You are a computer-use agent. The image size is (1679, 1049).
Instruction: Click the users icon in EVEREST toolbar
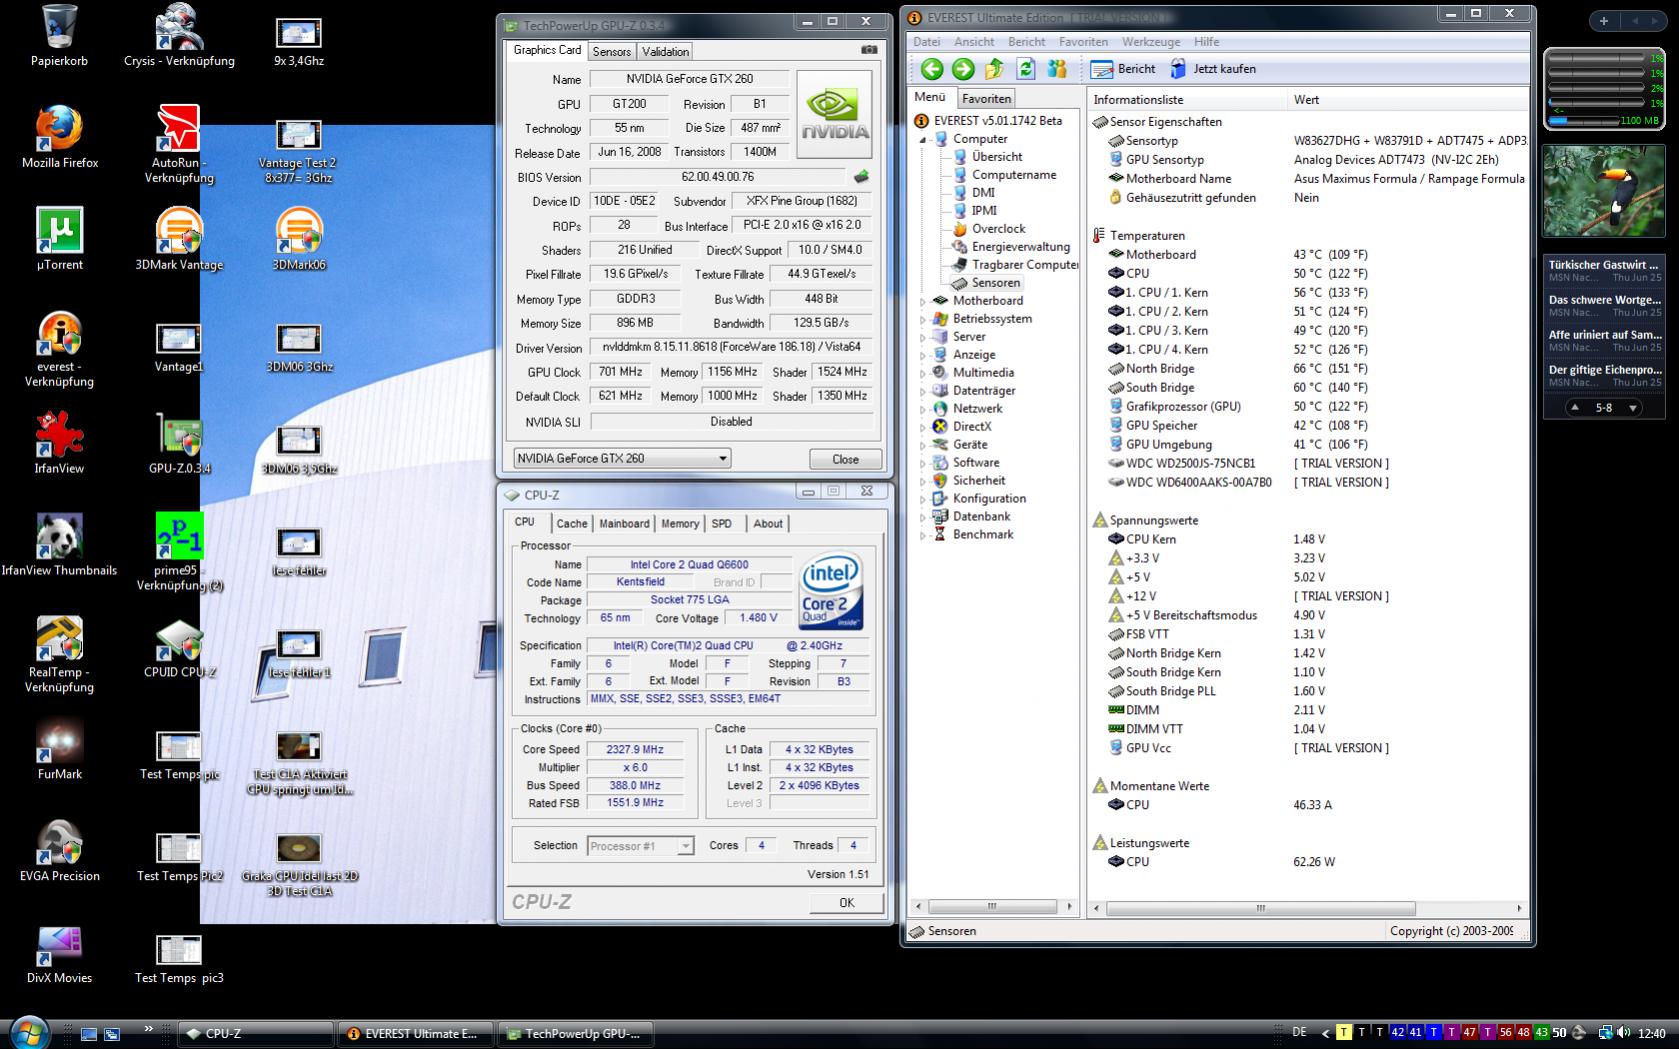[x=1057, y=69]
